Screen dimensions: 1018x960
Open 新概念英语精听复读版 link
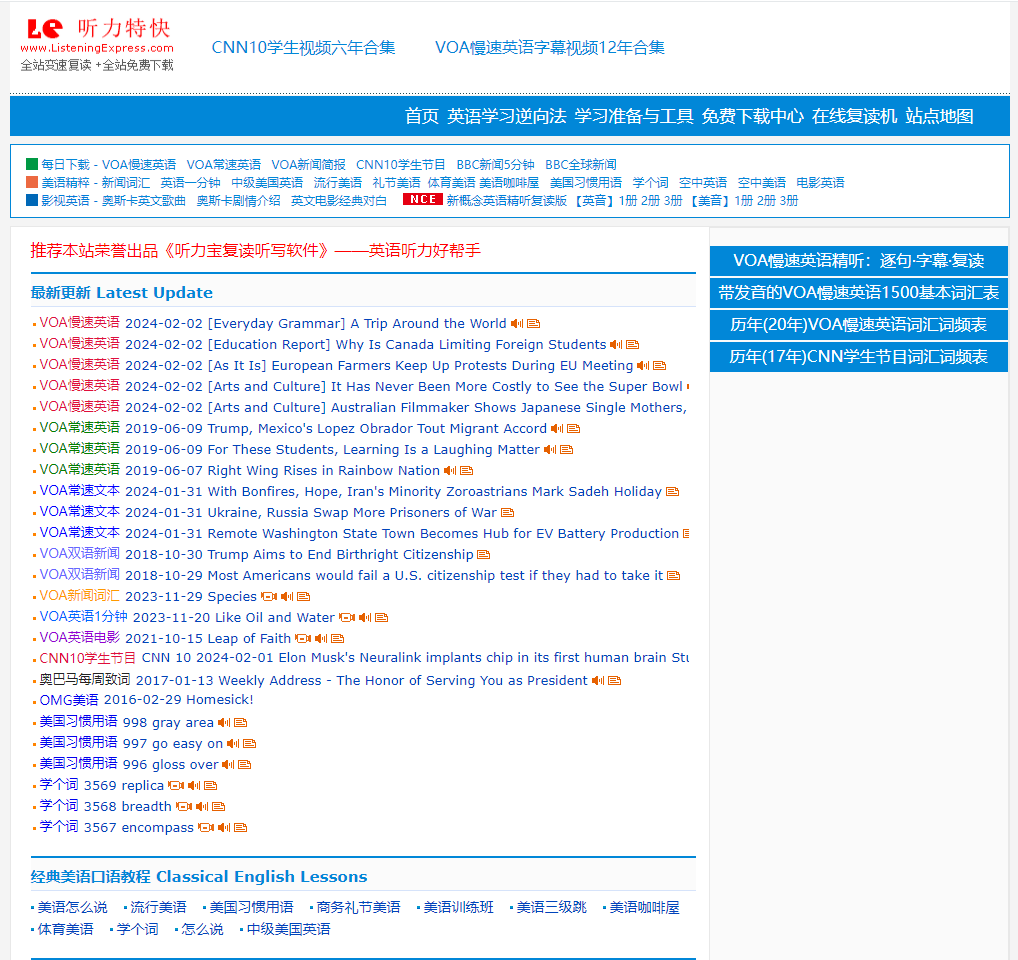506,201
